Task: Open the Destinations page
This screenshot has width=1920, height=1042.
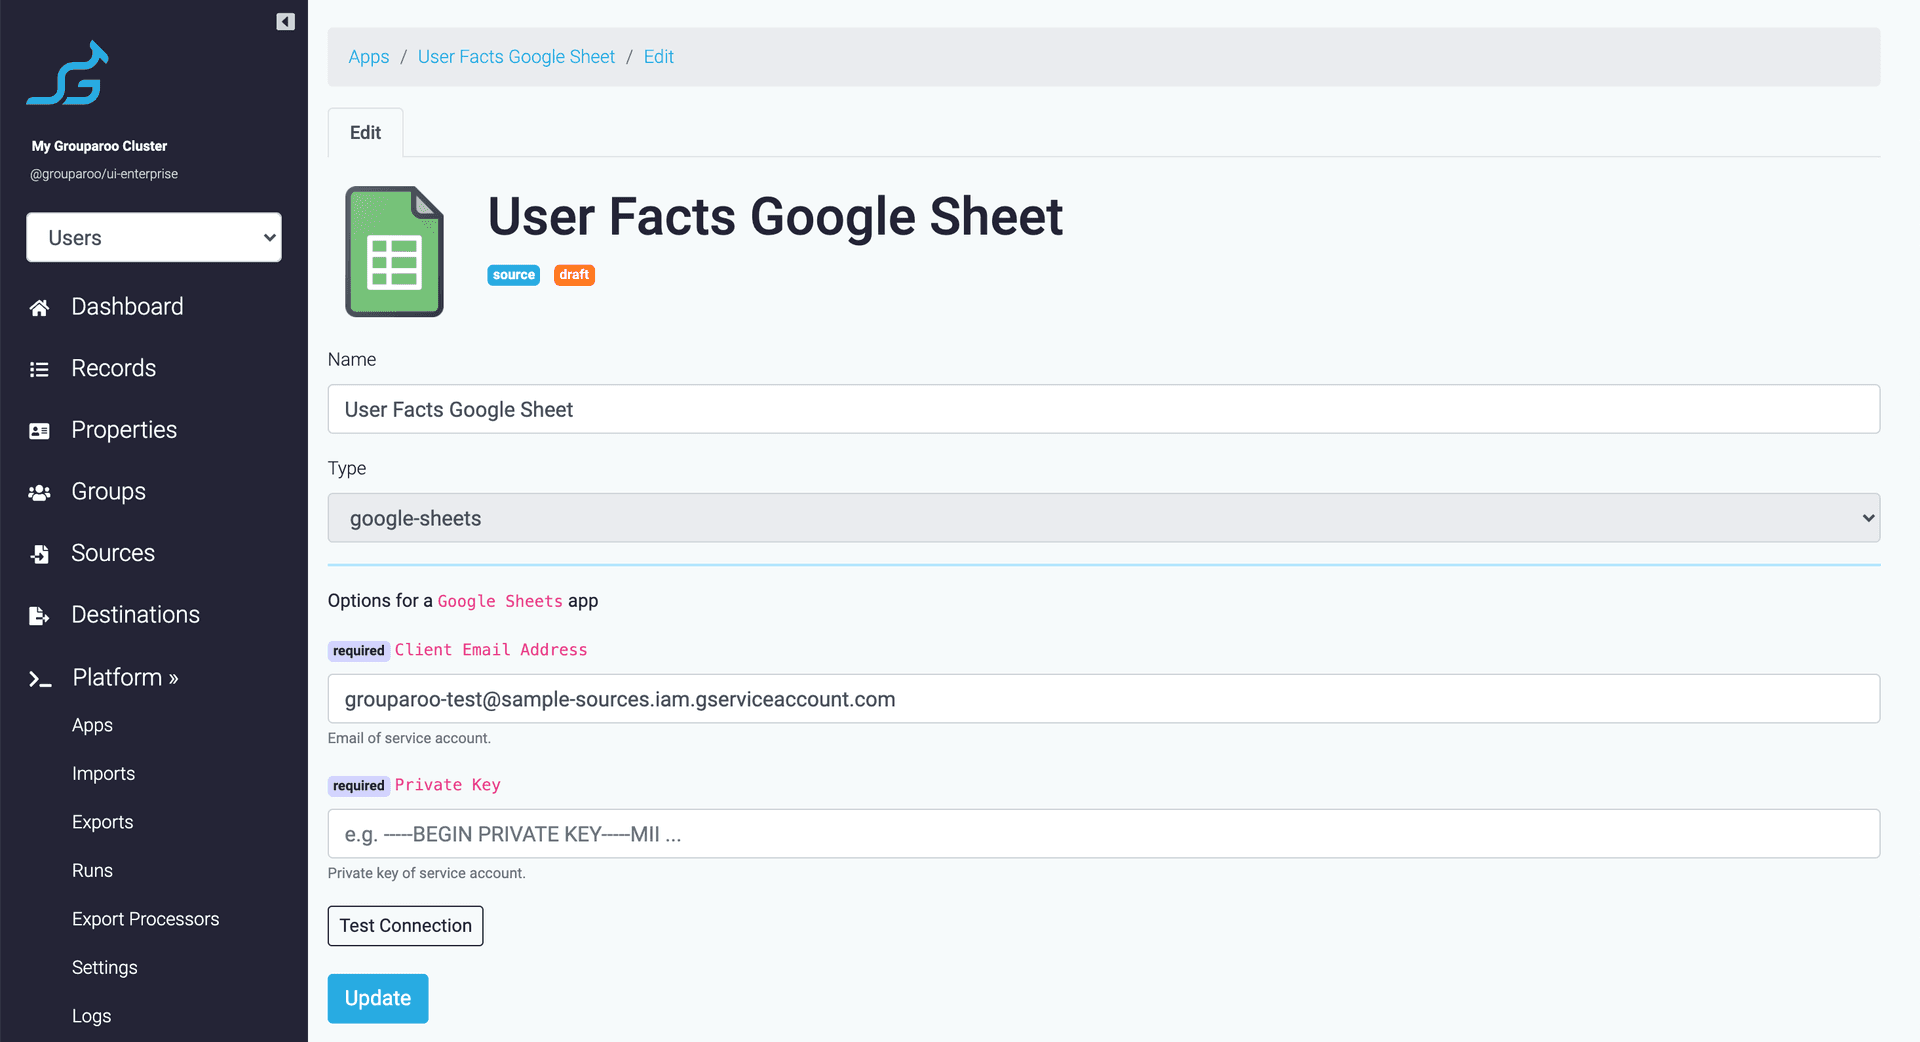Action: [x=135, y=614]
